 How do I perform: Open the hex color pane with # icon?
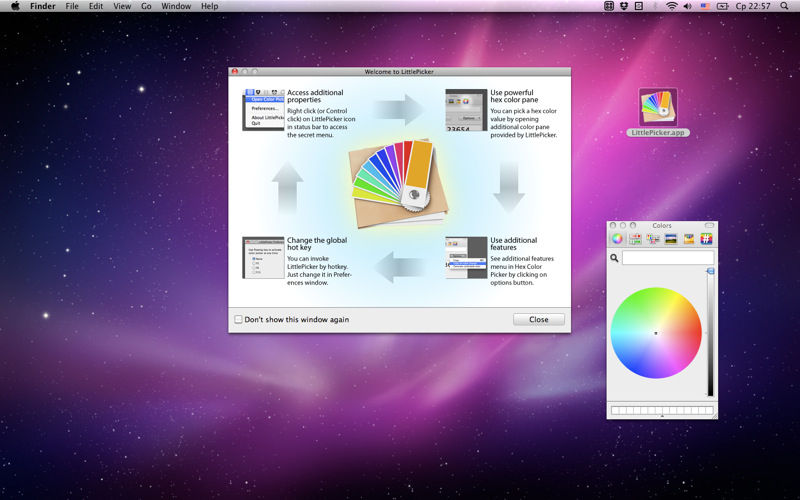point(706,239)
